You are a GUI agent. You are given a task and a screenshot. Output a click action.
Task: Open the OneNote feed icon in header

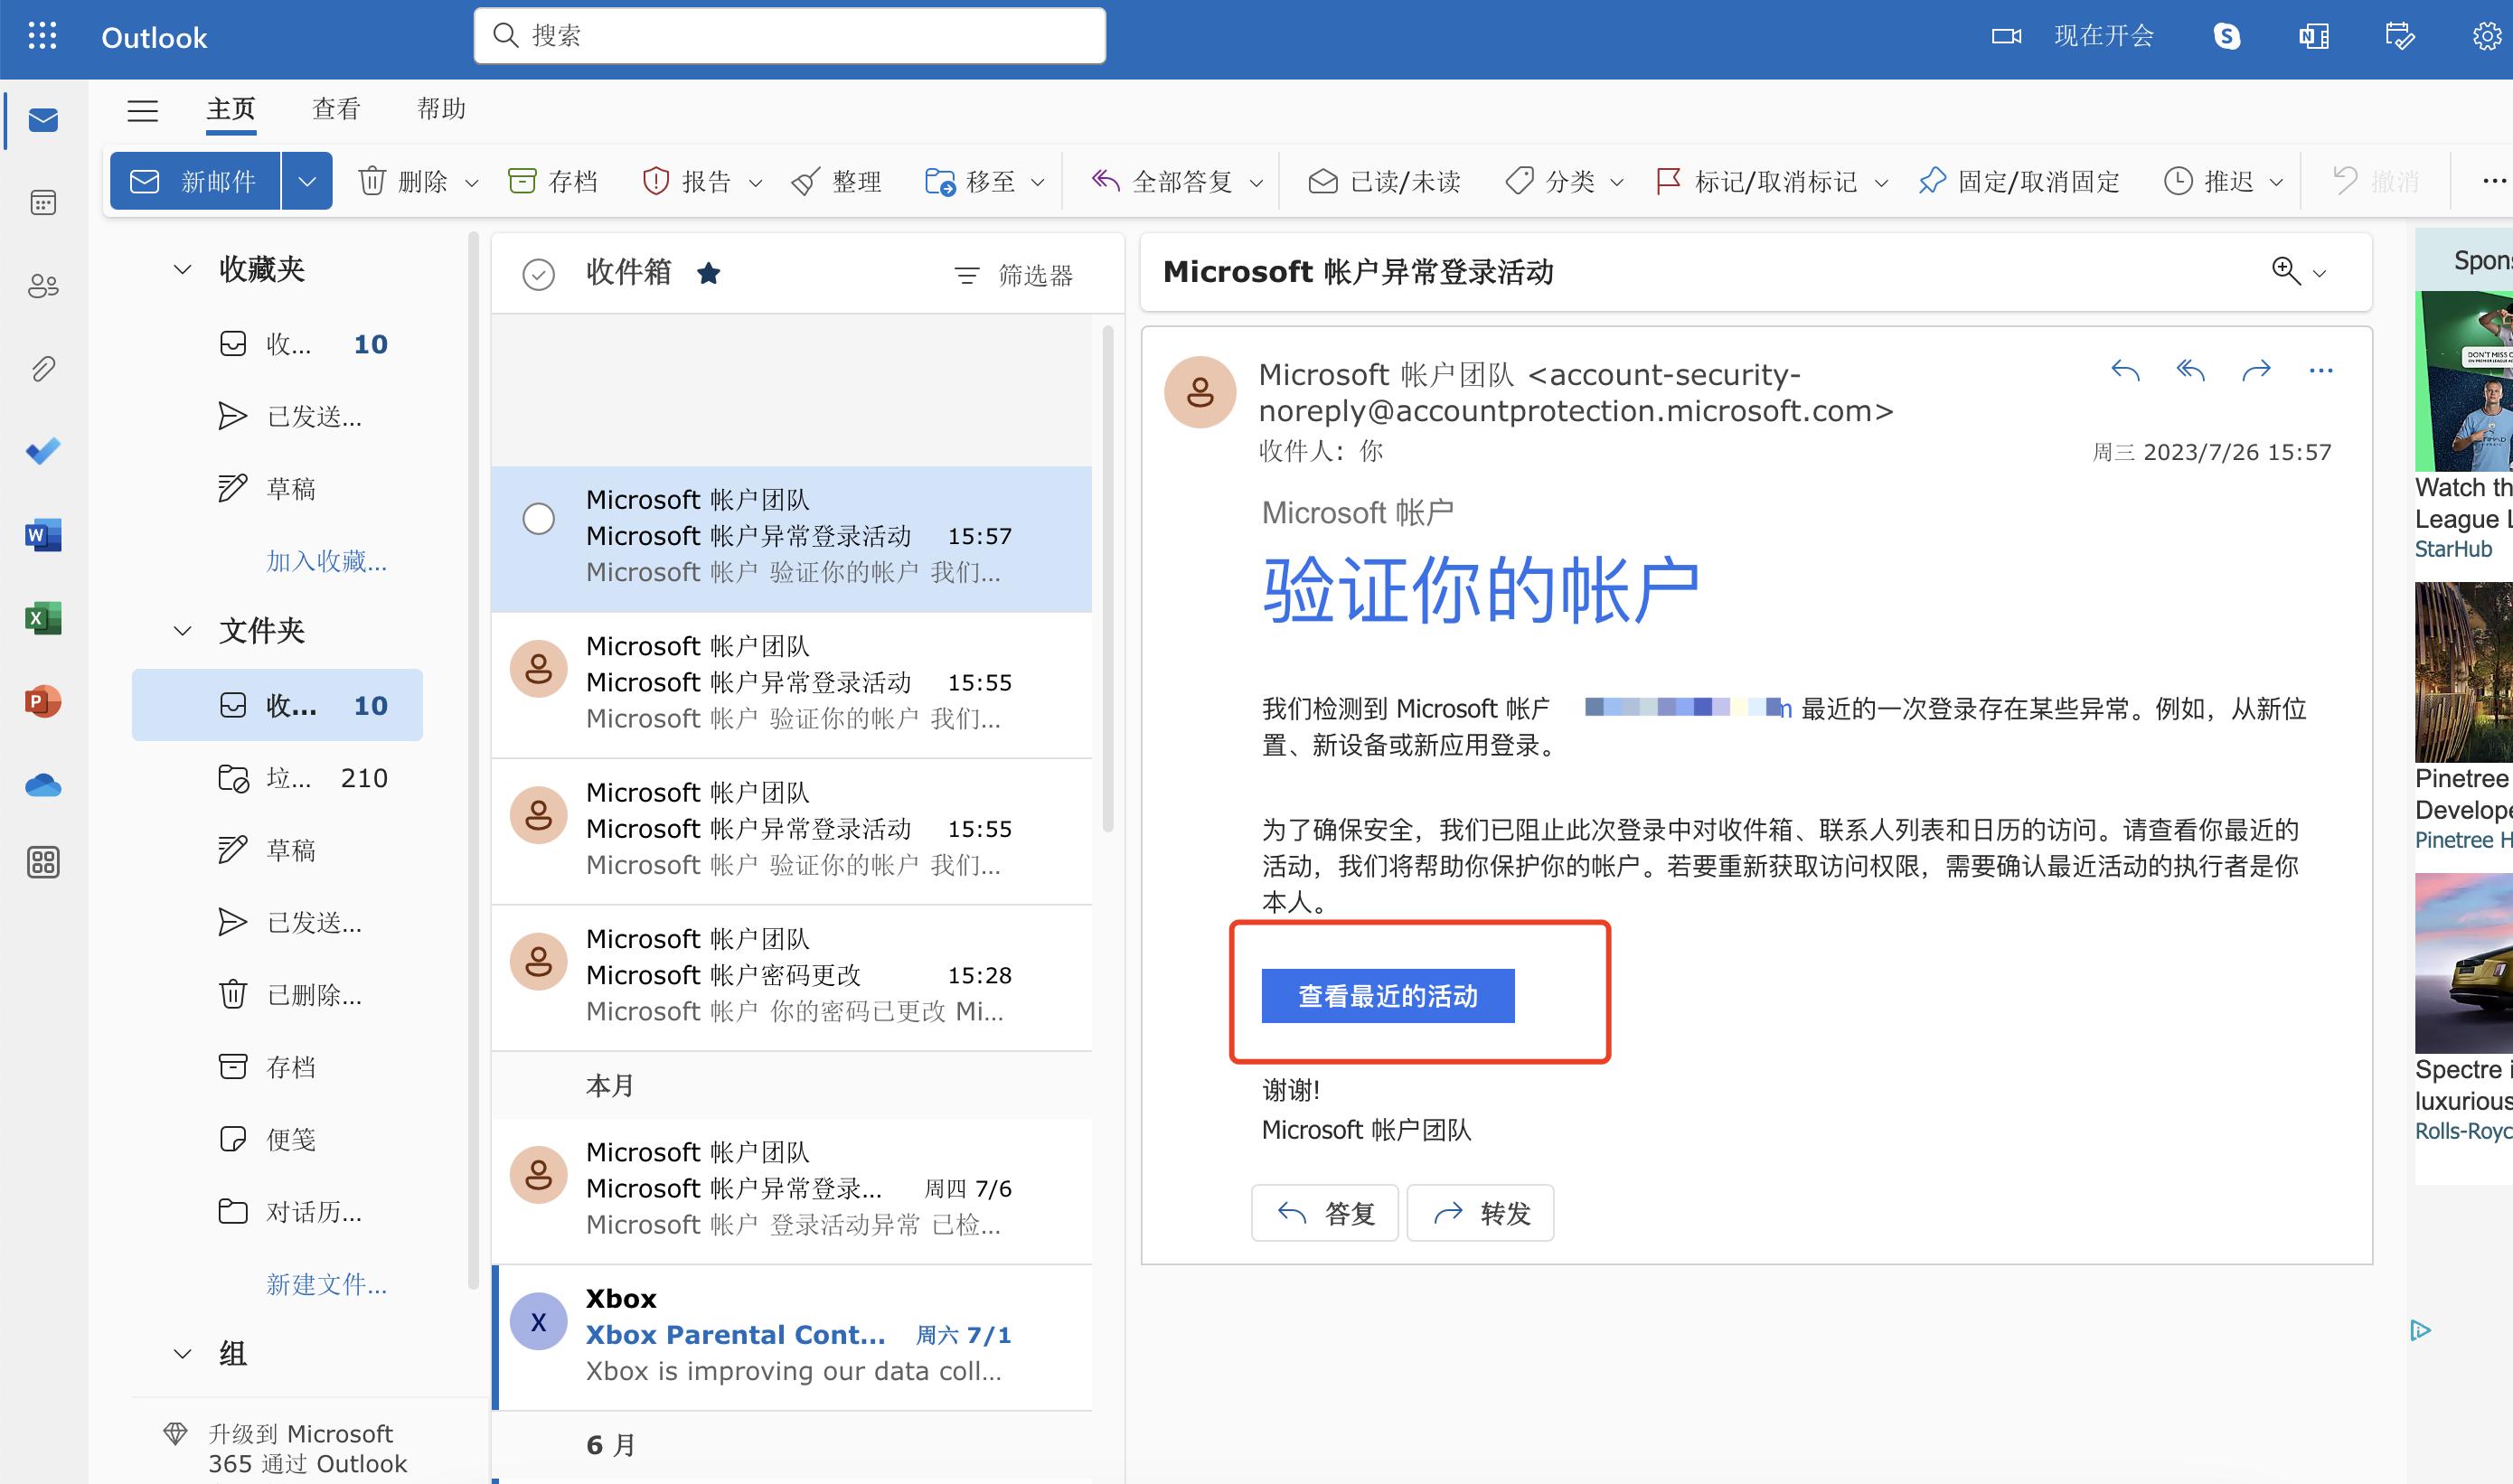click(x=2314, y=37)
